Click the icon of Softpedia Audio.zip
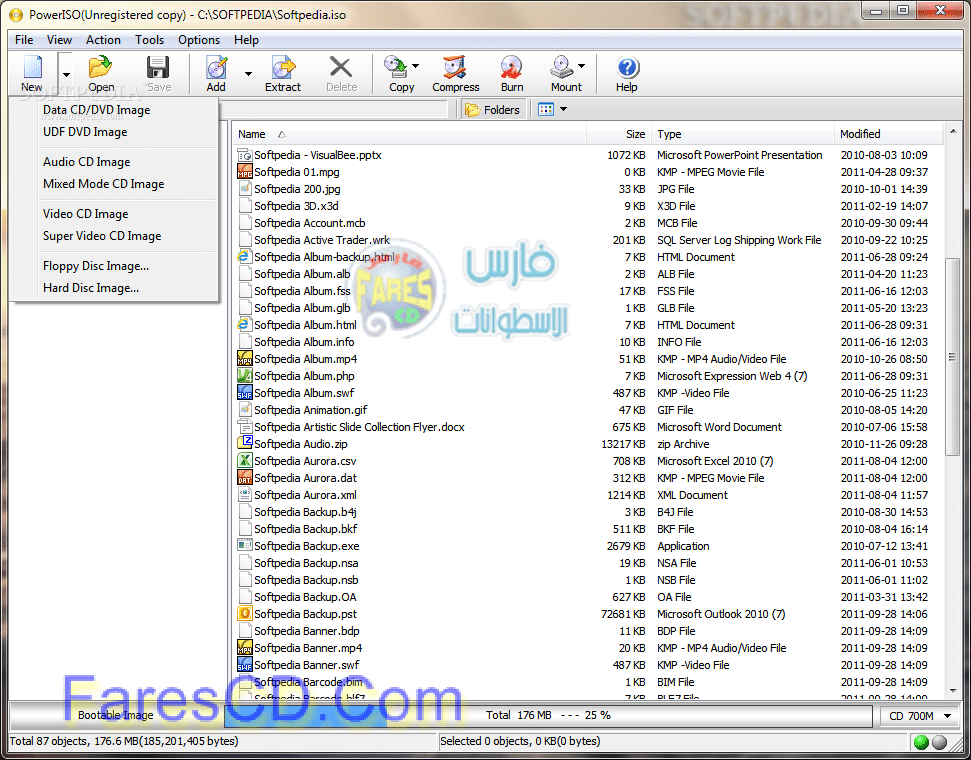The image size is (971, 760). click(245, 443)
